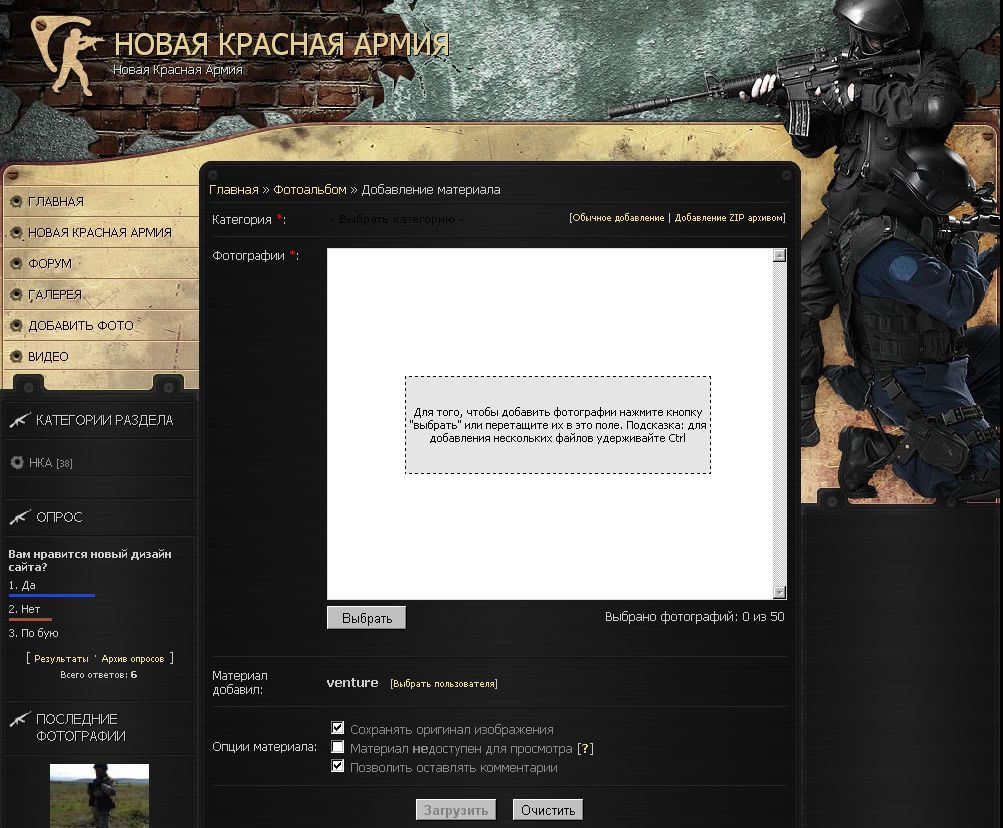Click the '1. Да' poll answer
The image size is (1003, 828).
point(22,585)
